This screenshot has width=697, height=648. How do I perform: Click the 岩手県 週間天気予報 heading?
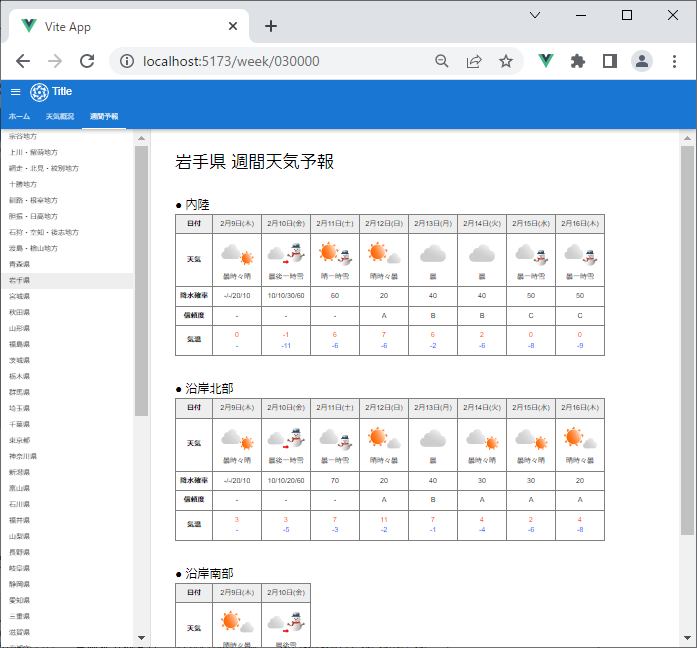254,161
